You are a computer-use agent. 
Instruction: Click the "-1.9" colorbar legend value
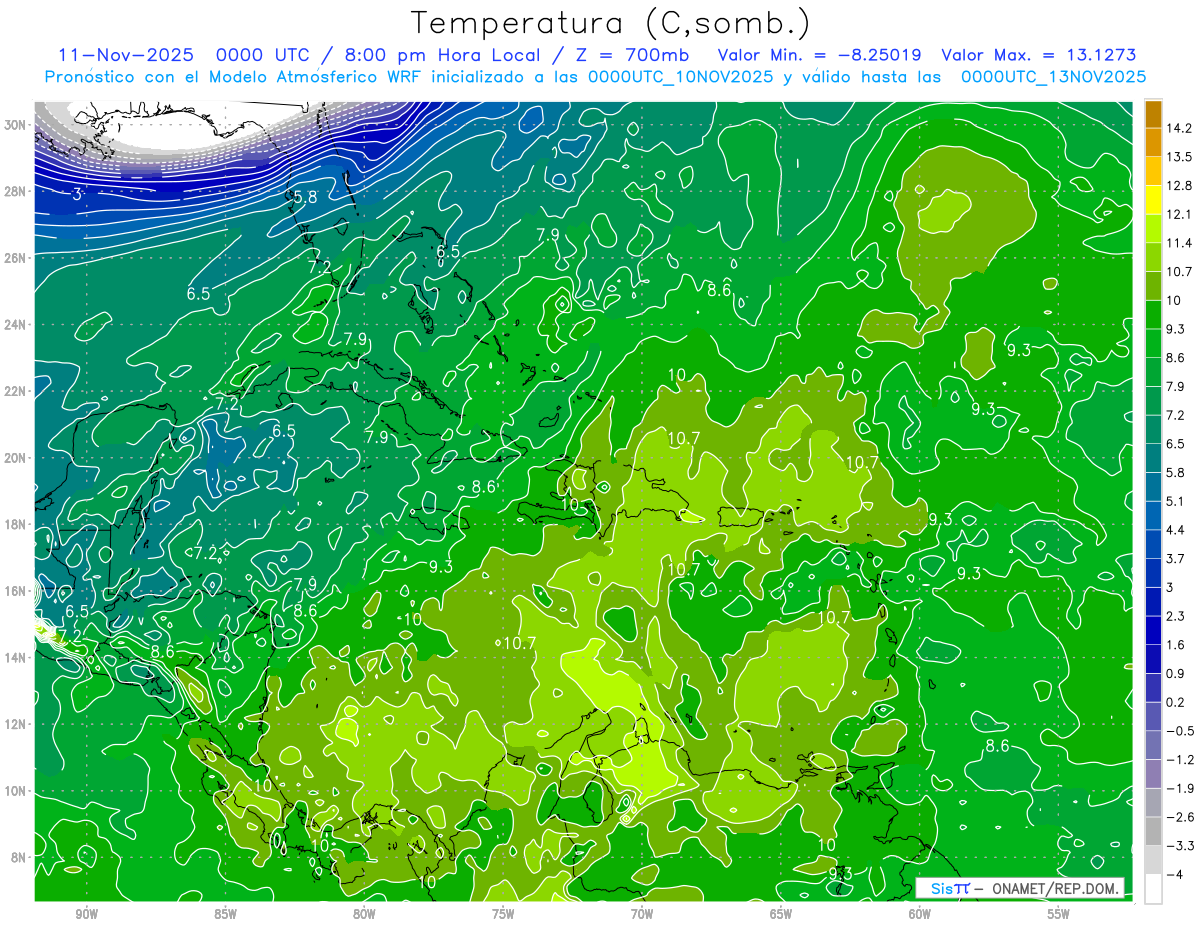(x=1180, y=788)
